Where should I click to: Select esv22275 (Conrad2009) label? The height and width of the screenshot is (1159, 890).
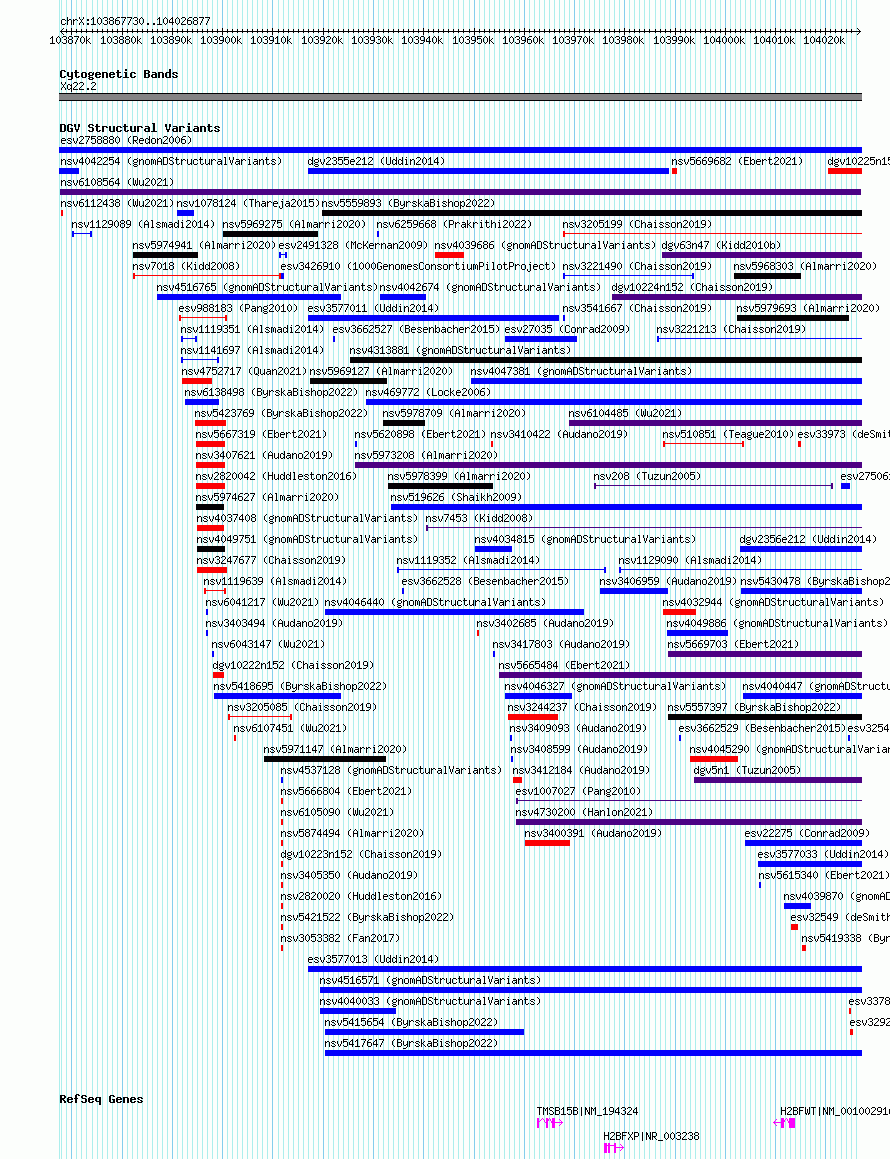[x=807, y=835]
